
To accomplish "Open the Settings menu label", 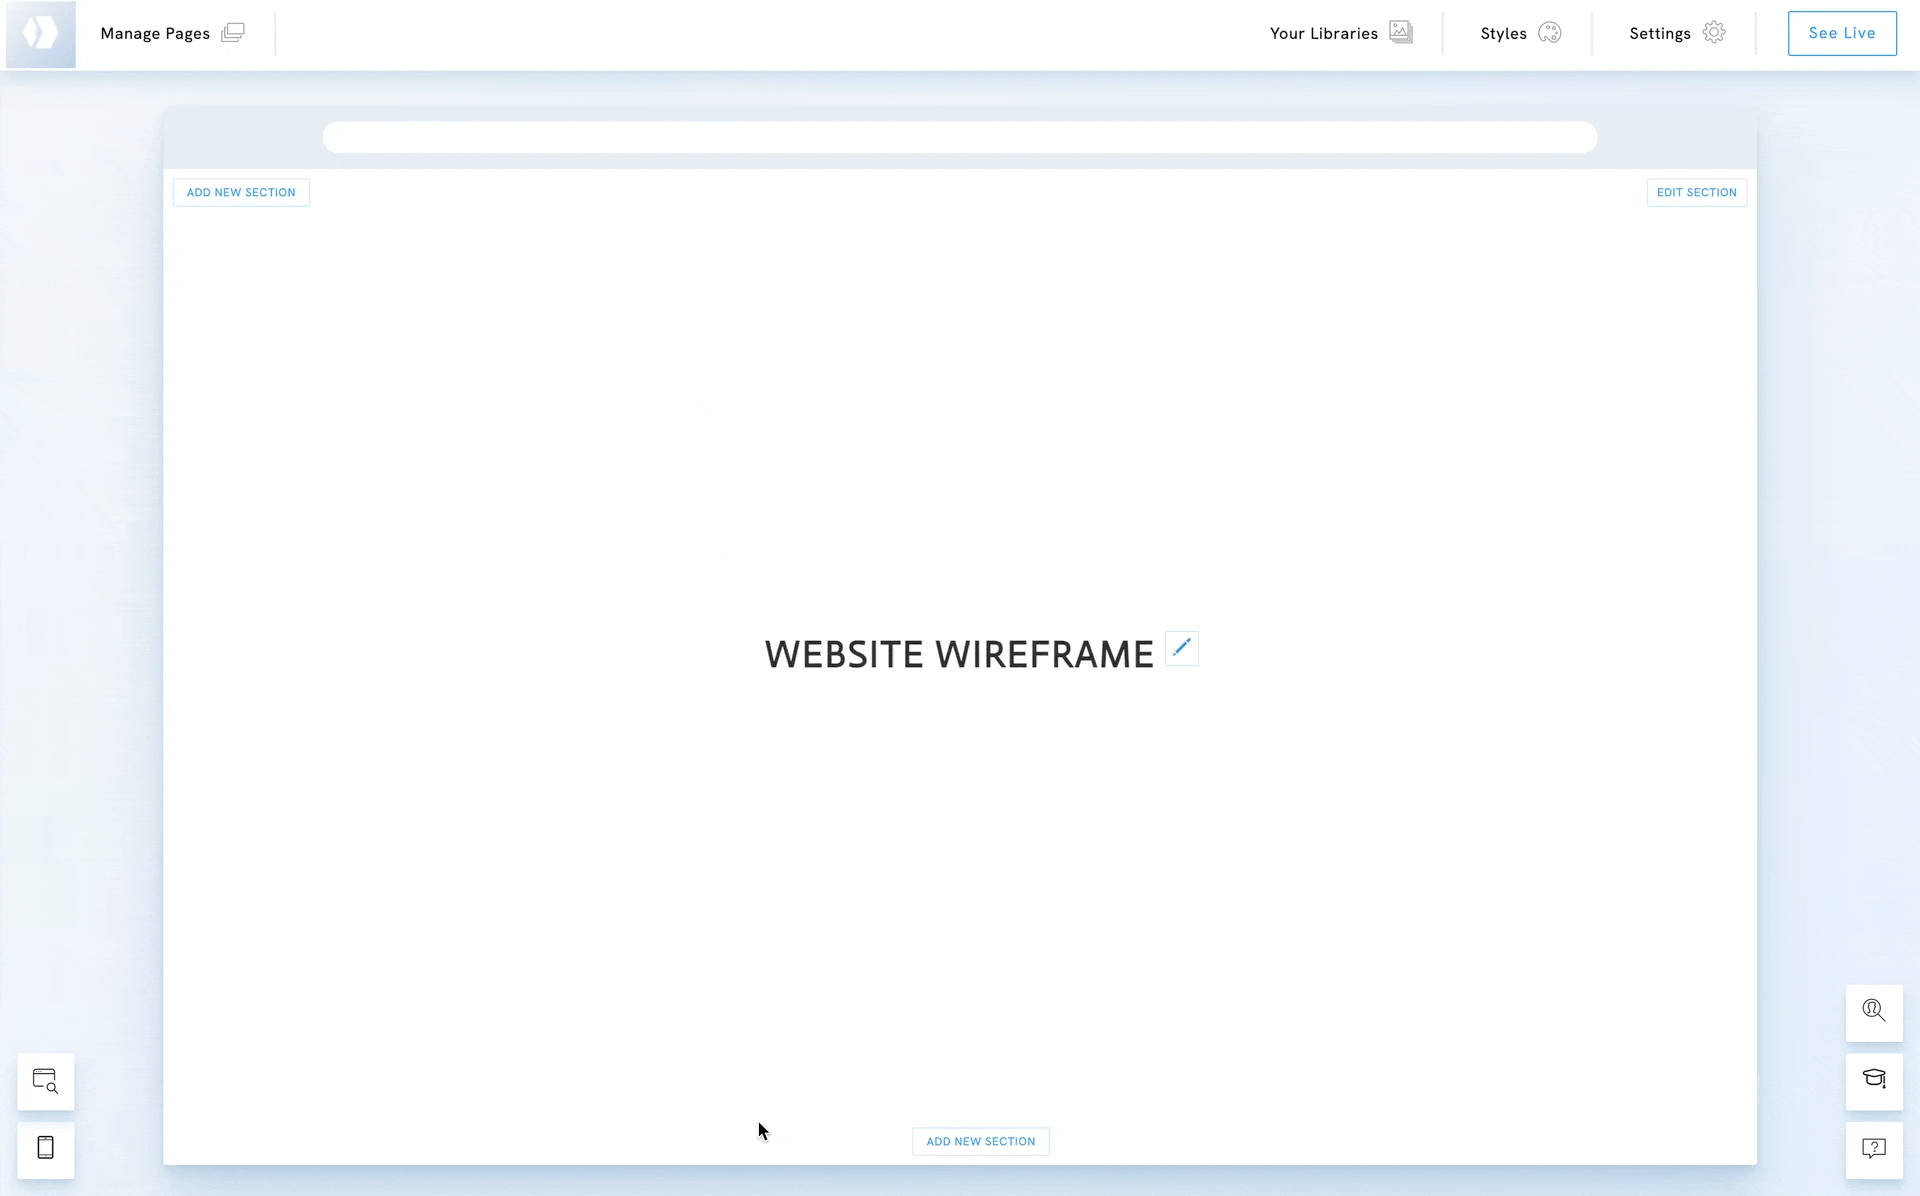I will [x=1659, y=34].
